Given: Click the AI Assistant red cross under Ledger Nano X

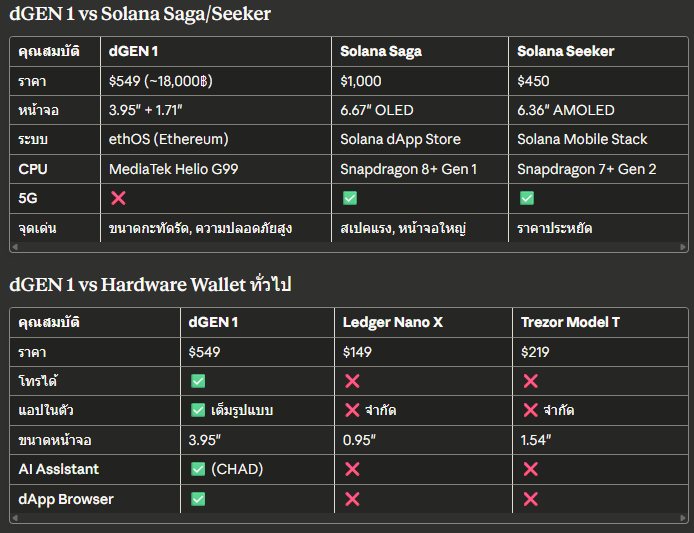Looking at the screenshot, I should click(351, 469).
